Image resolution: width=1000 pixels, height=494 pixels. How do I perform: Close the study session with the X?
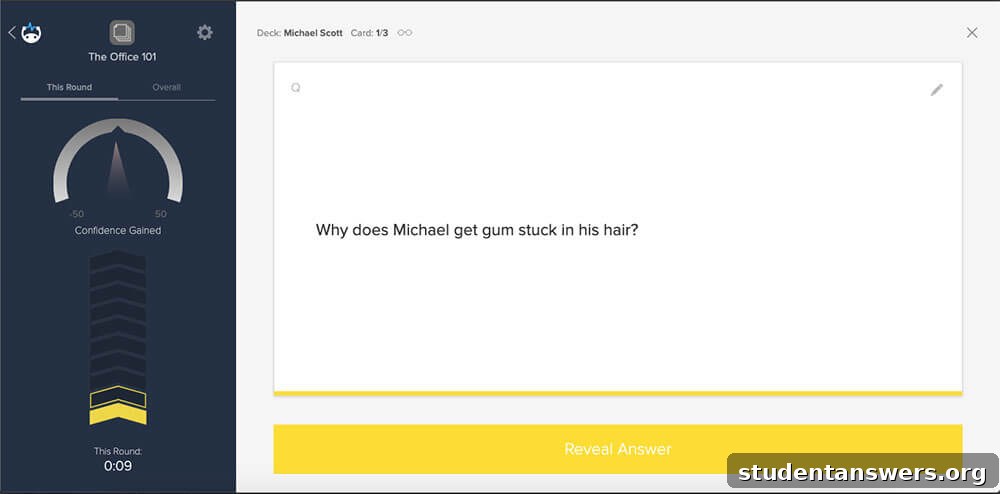tap(972, 33)
